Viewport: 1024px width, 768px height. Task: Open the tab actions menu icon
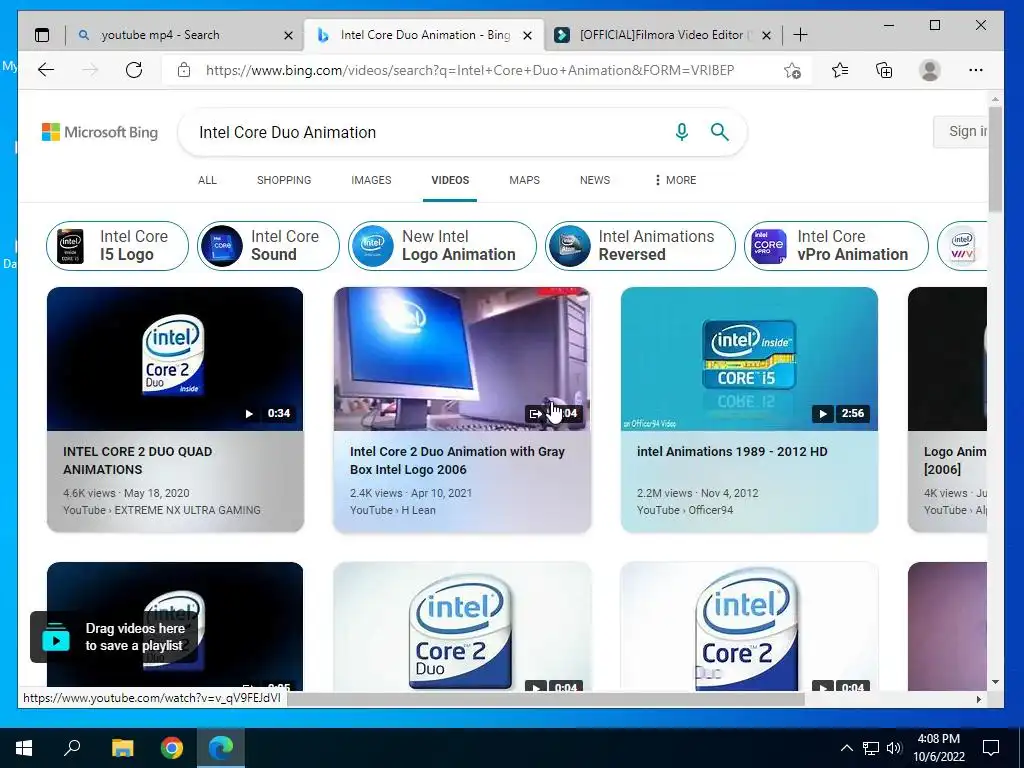tap(42, 35)
